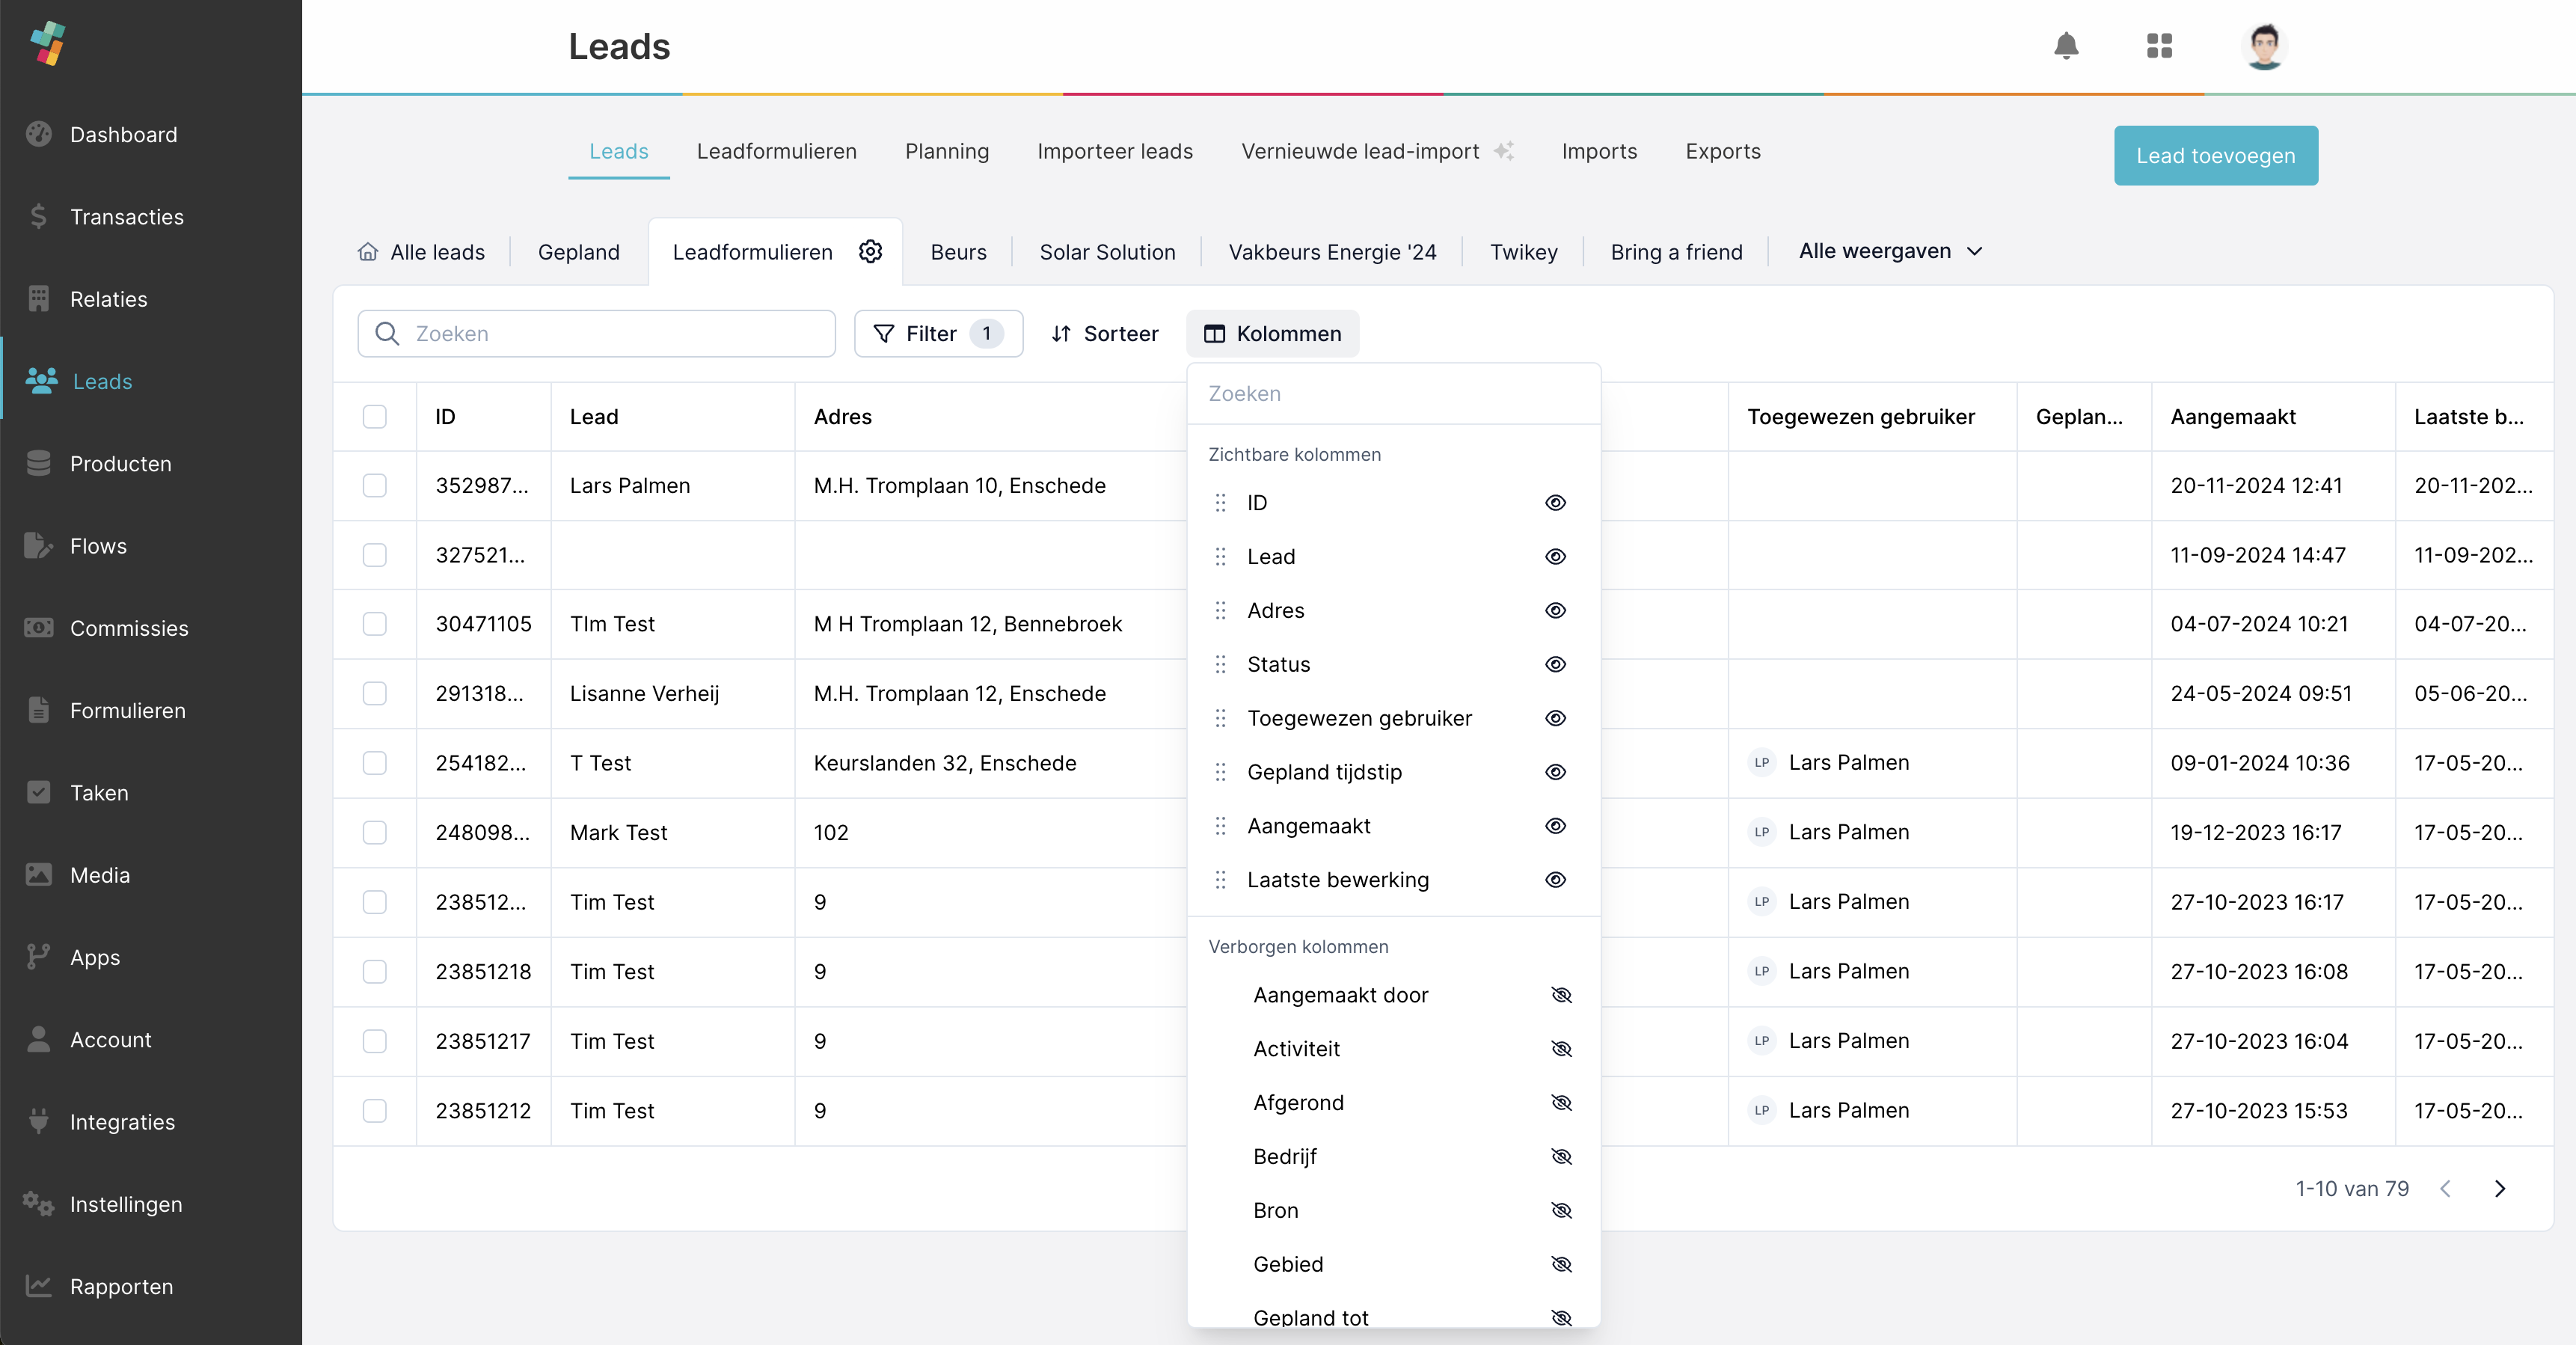Tick the select-all header checkbox
Viewport: 2576px width, 1345px height.
click(x=374, y=416)
